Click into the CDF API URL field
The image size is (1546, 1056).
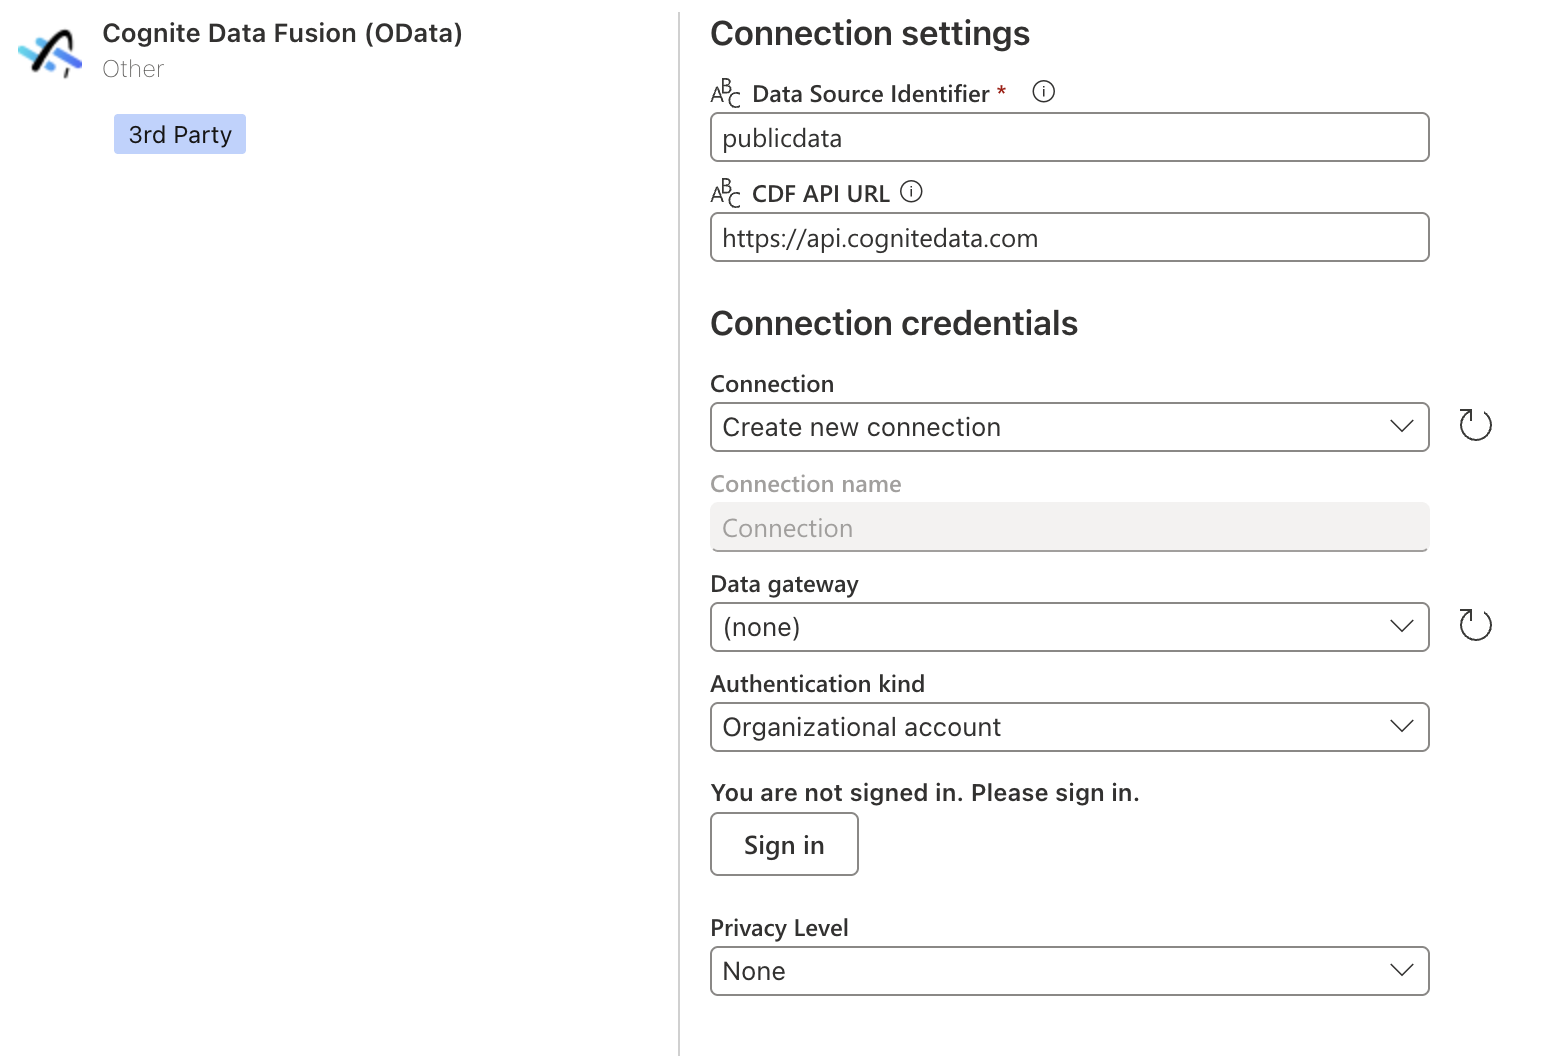tap(1069, 238)
